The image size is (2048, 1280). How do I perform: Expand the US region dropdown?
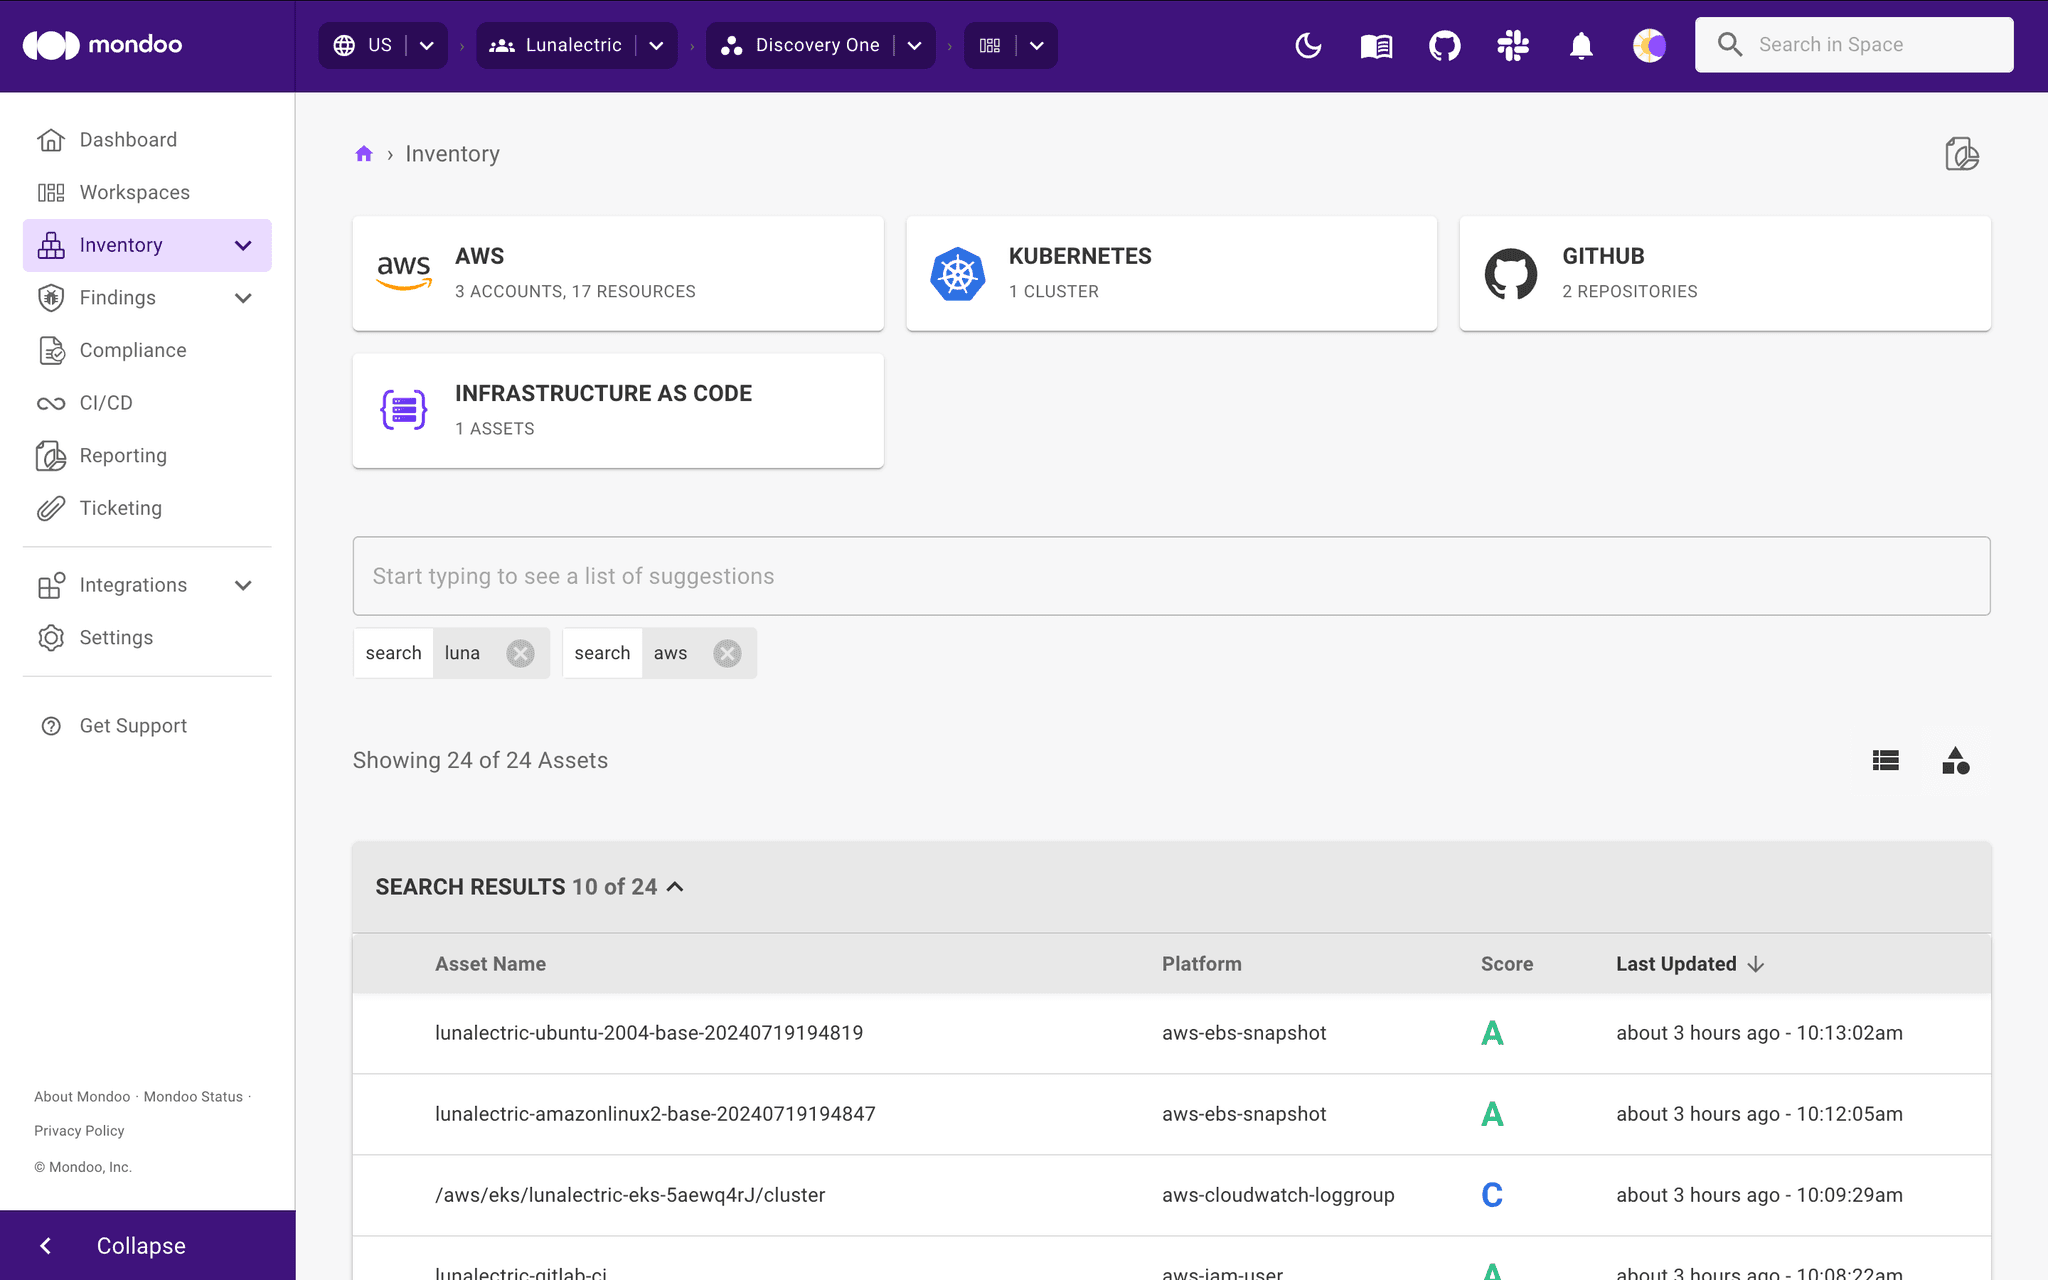point(426,45)
